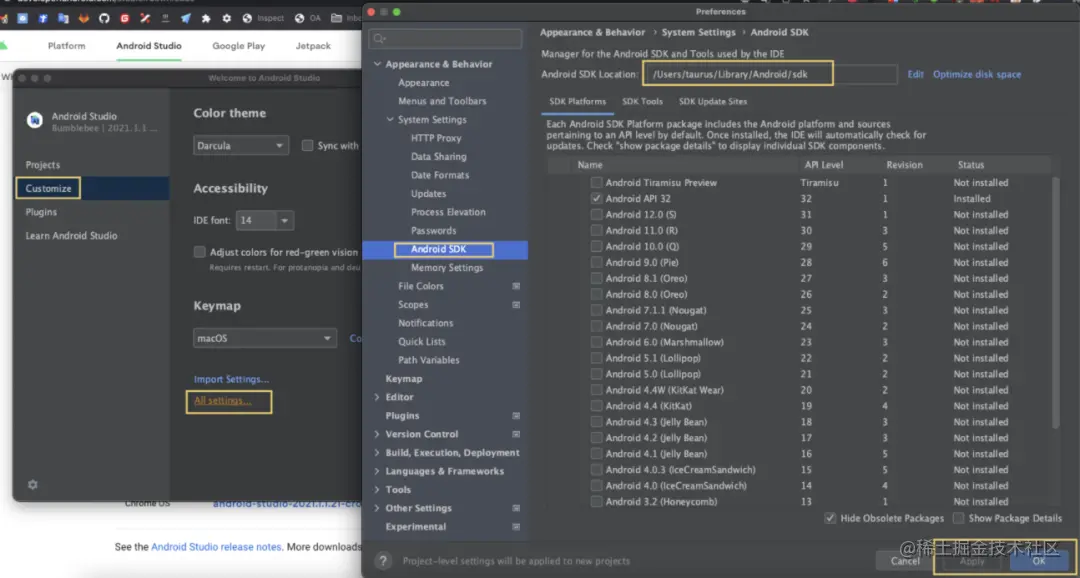Open the GitLab bookmark icon in browser
Image resolution: width=1080 pixels, height=578 pixels.
[83, 19]
